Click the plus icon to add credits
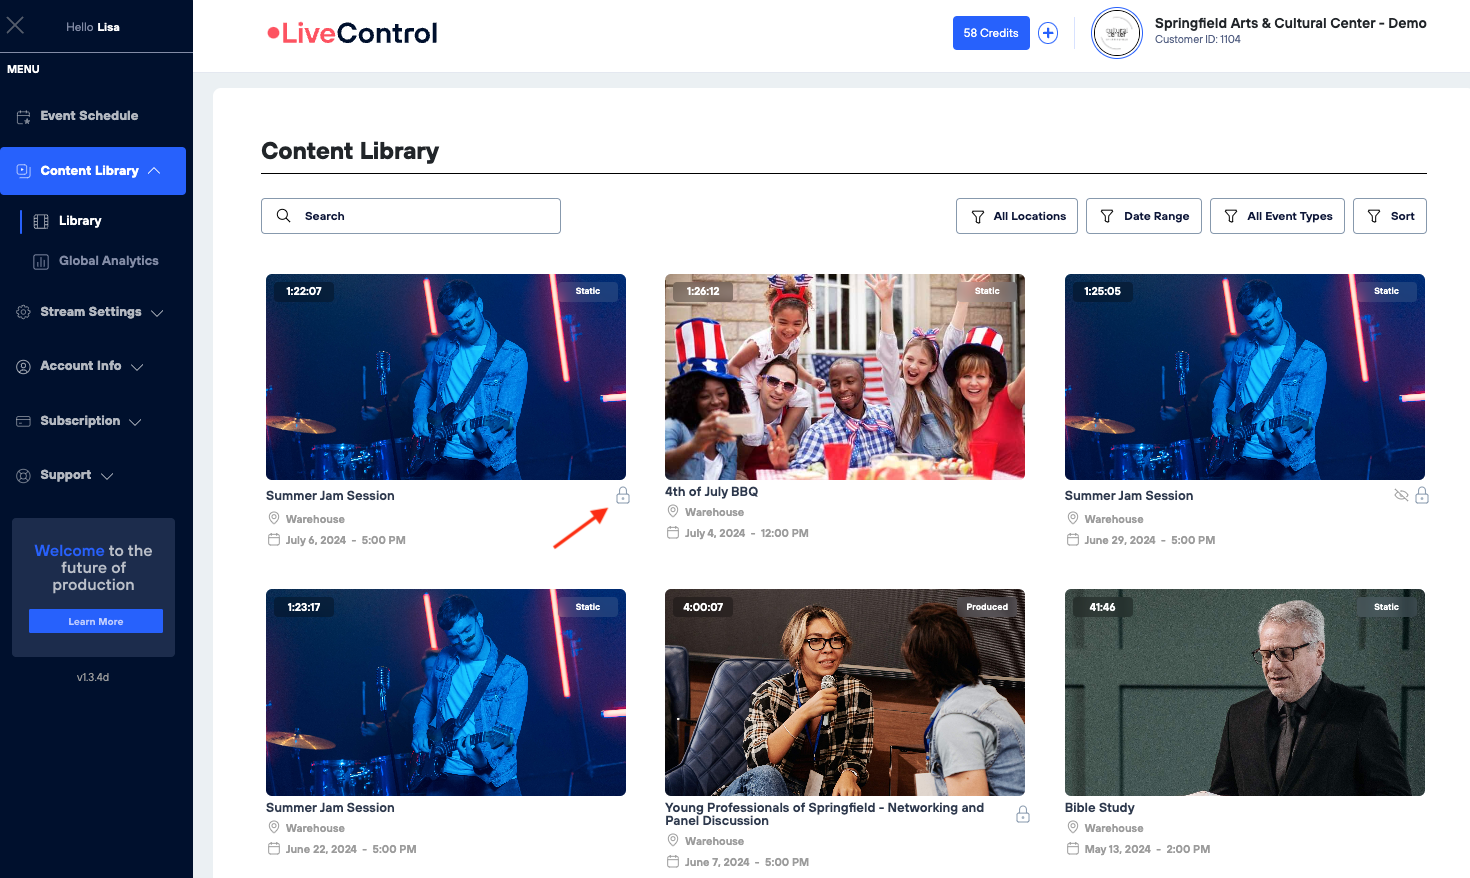The width and height of the screenshot is (1470, 878). (1048, 33)
